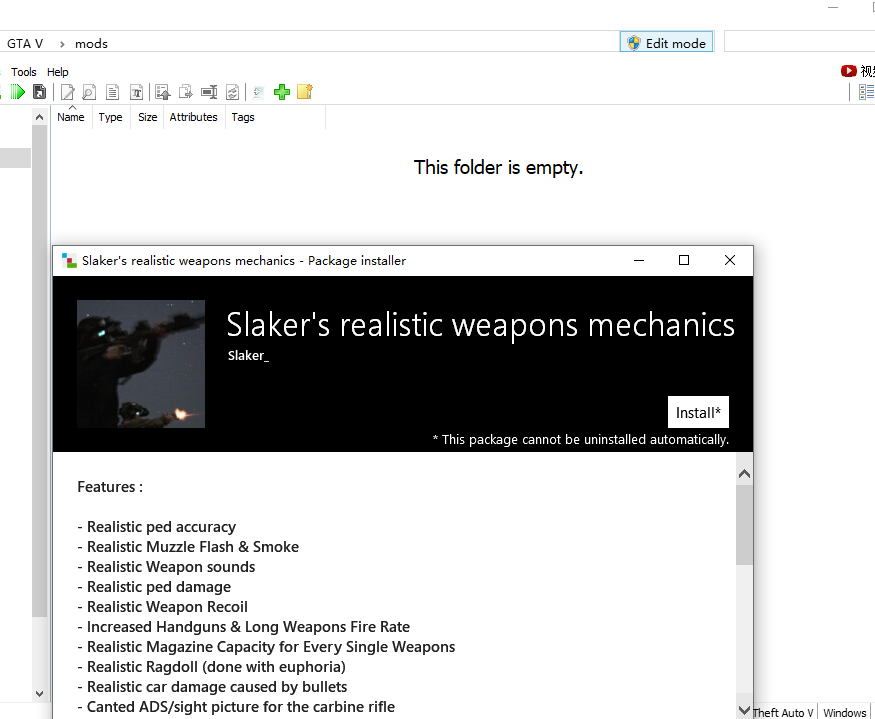Open the Help menu
The width and height of the screenshot is (875, 719).
coord(58,72)
